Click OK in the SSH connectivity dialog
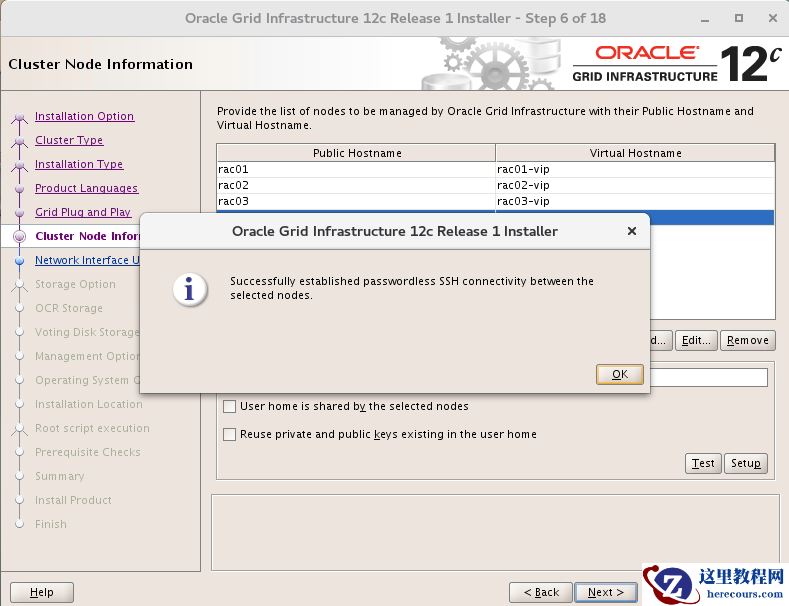Image resolution: width=789 pixels, height=606 pixels. coord(619,374)
